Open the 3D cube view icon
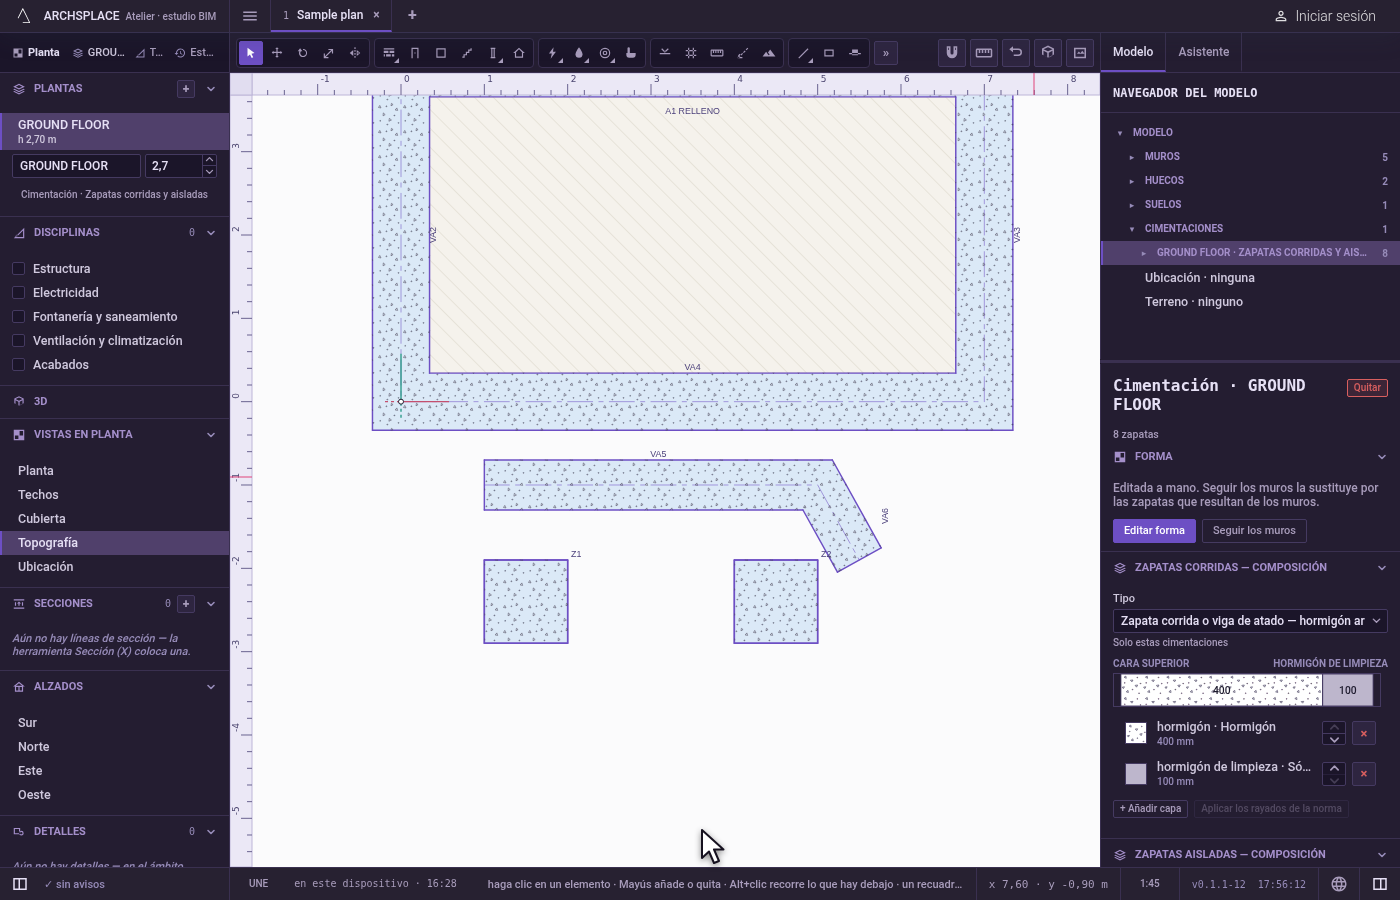 tap(1048, 52)
